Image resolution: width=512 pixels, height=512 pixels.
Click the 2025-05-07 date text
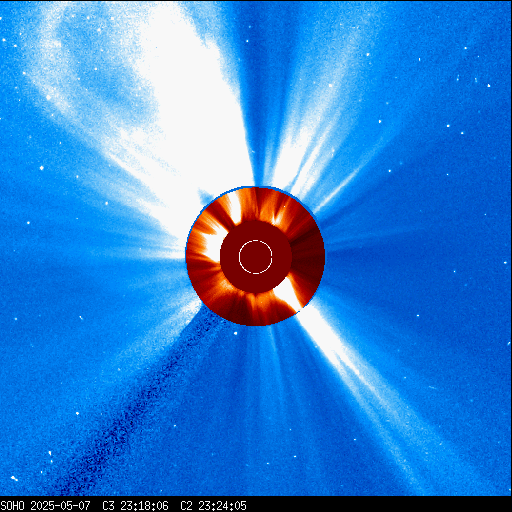(60, 506)
